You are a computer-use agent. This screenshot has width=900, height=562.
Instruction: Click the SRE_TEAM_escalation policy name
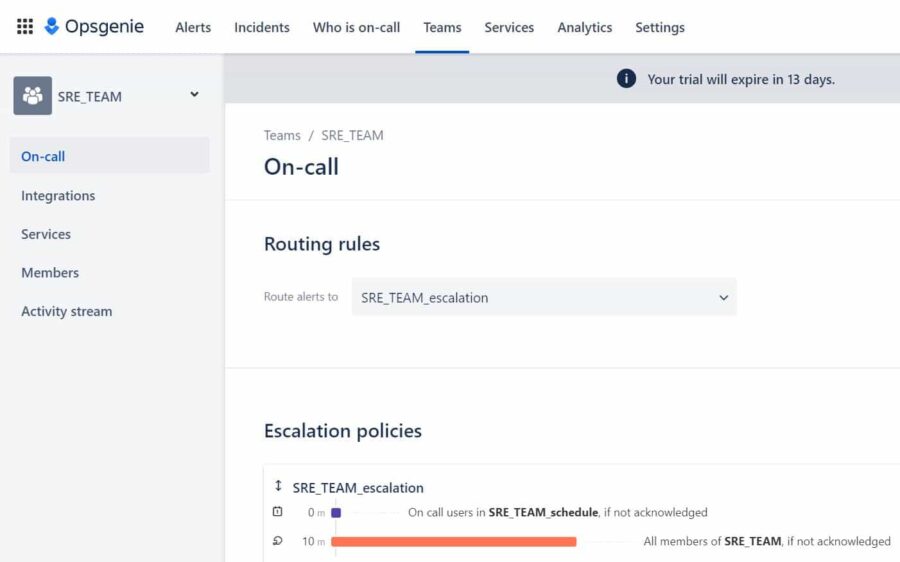click(358, 488)
